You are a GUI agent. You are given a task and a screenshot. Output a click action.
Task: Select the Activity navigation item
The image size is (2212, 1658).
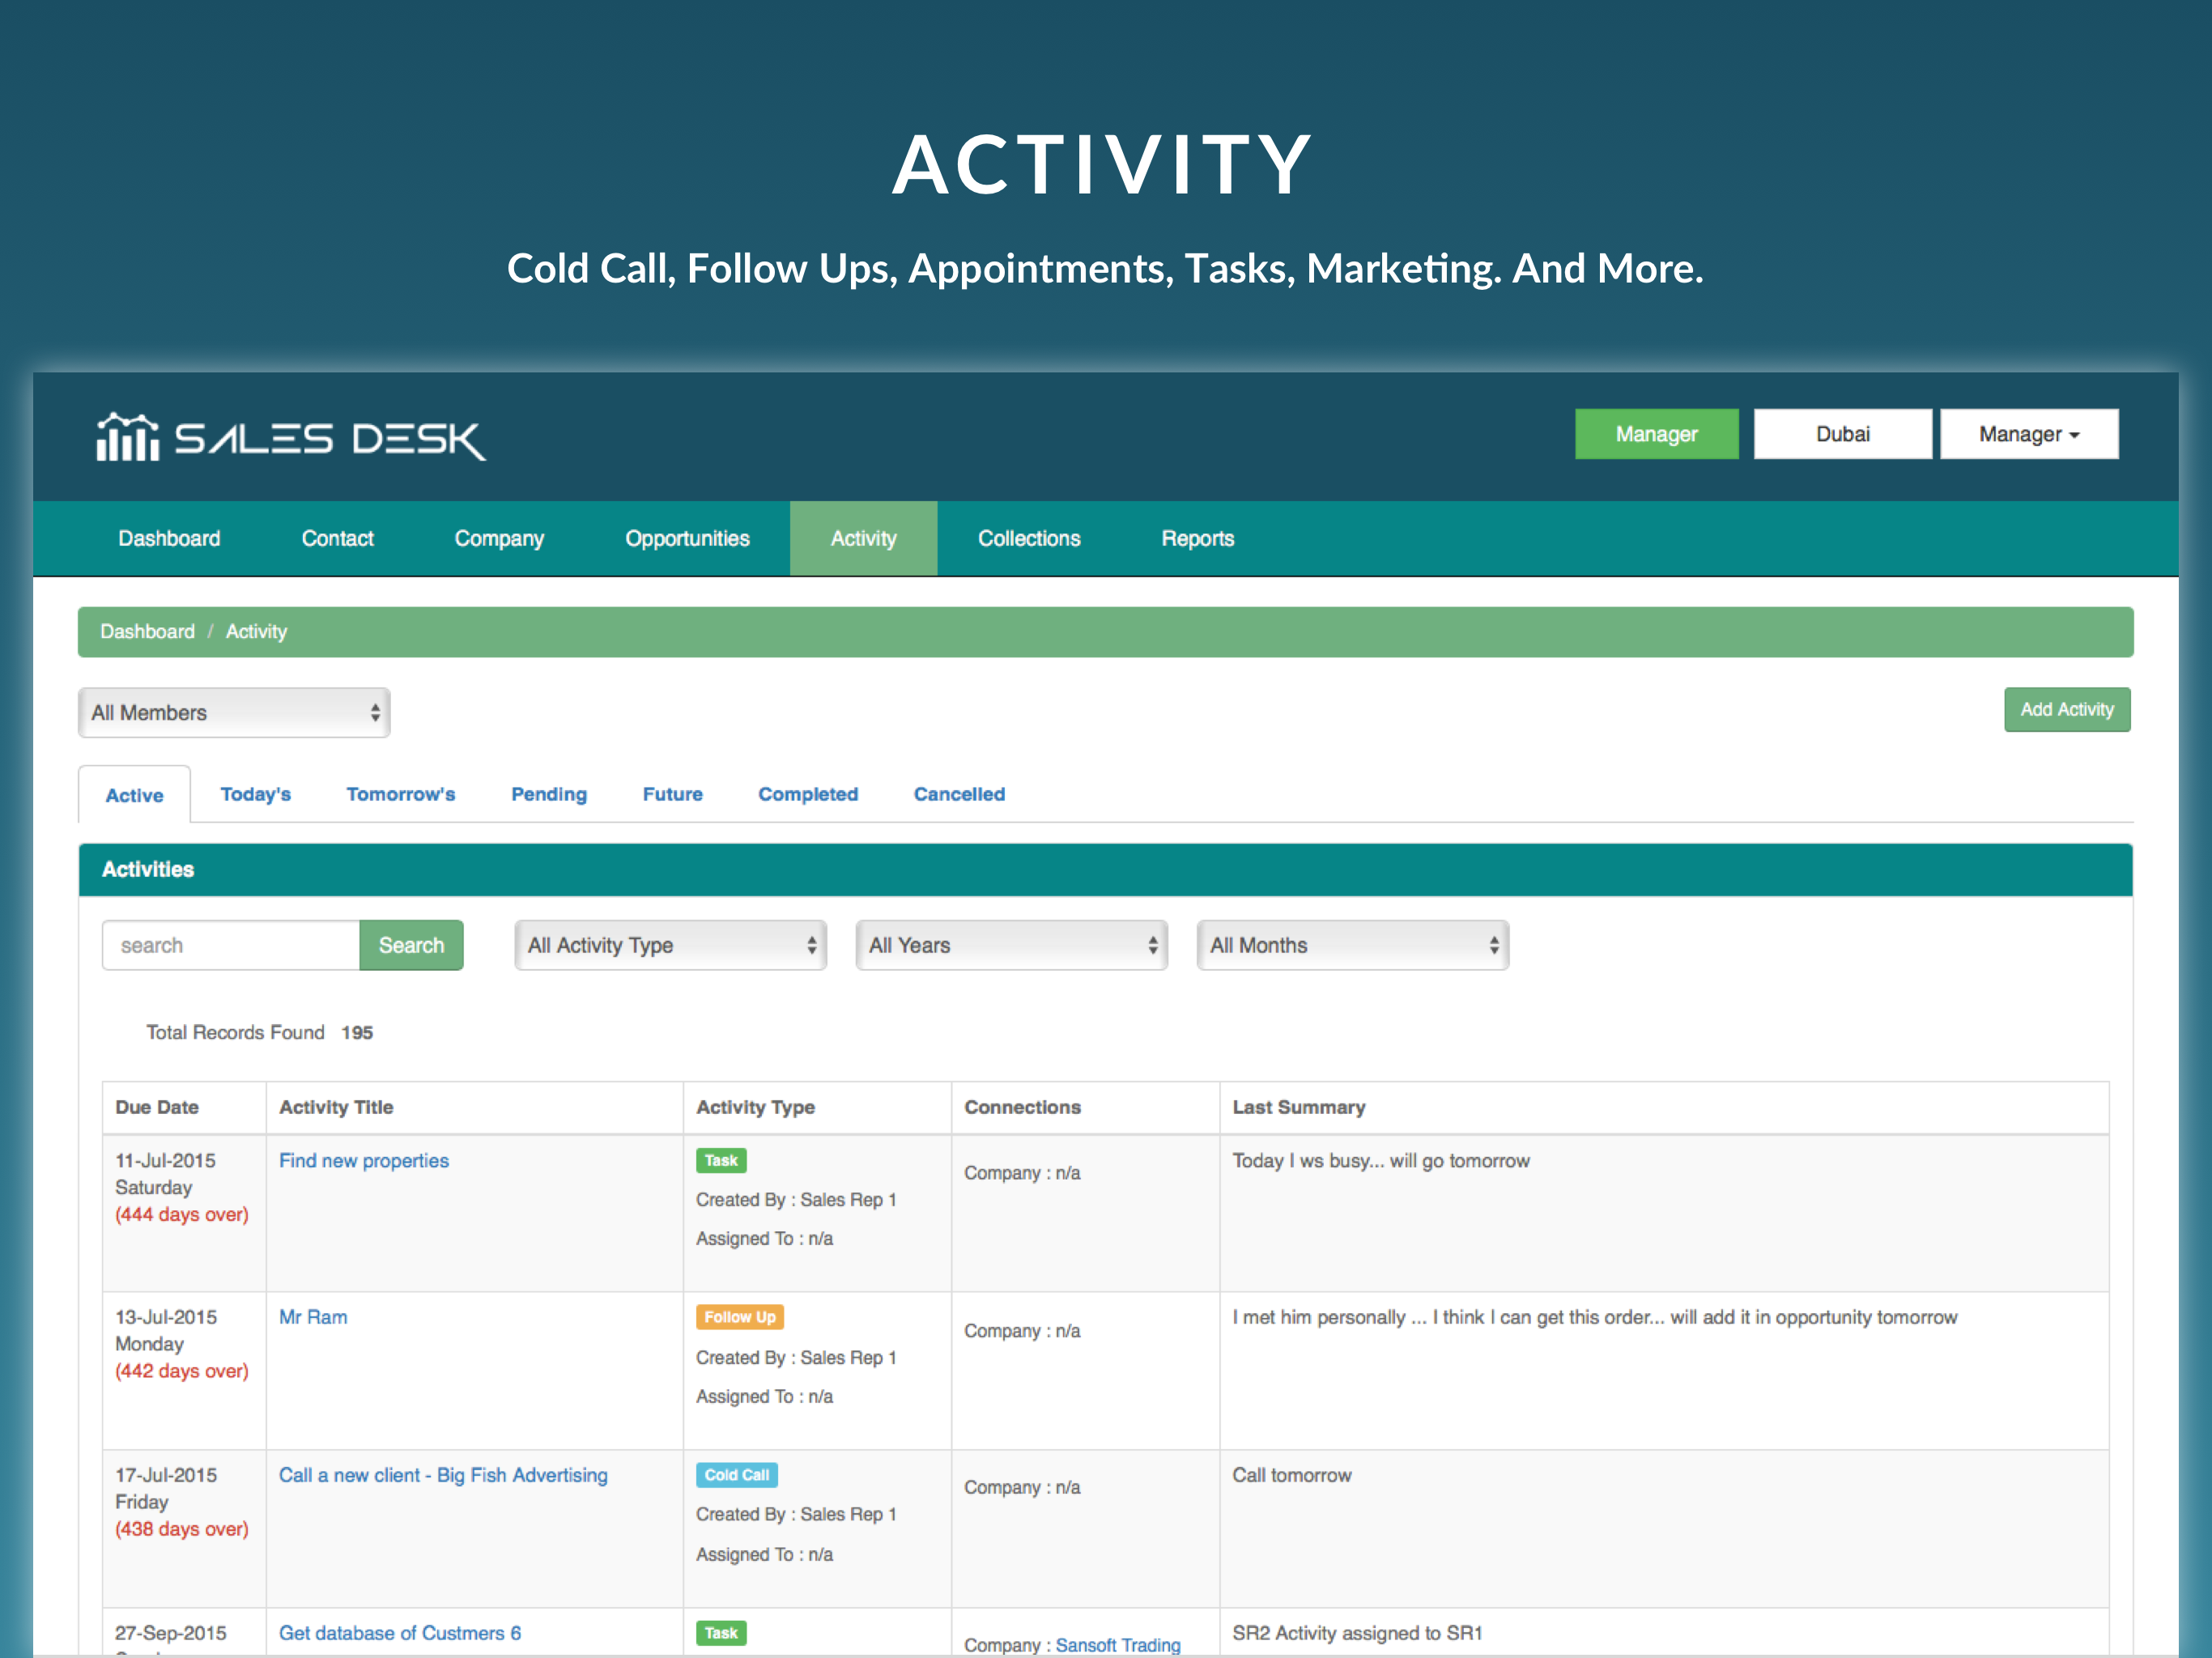point(863,538)
